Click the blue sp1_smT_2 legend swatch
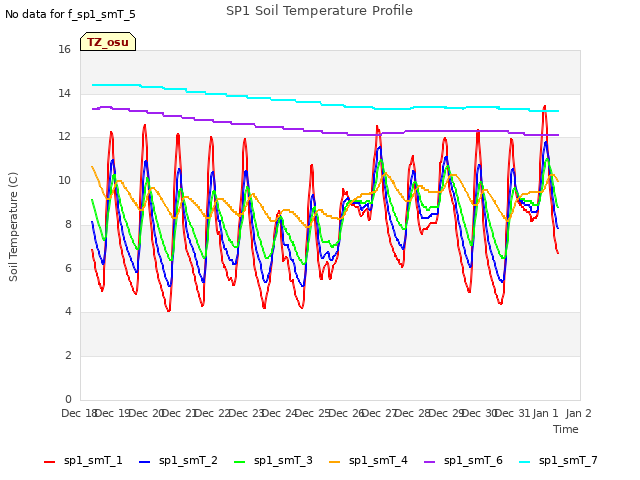Viewport: 640px width, 480px height. point(144,462)
